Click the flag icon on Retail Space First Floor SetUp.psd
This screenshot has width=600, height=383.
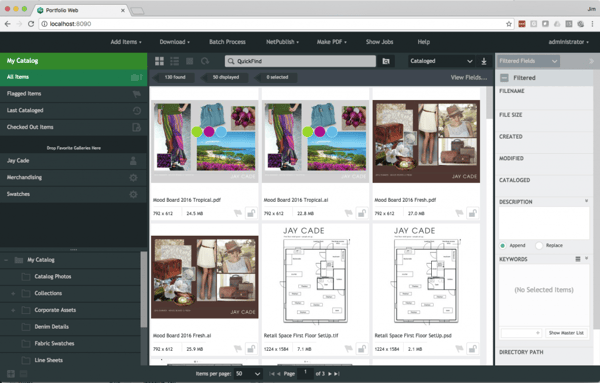coord(459,349)
